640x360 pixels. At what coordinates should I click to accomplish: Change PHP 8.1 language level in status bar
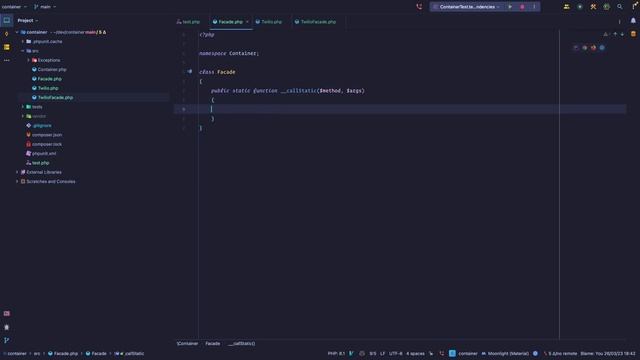click(x=336, y=354)
